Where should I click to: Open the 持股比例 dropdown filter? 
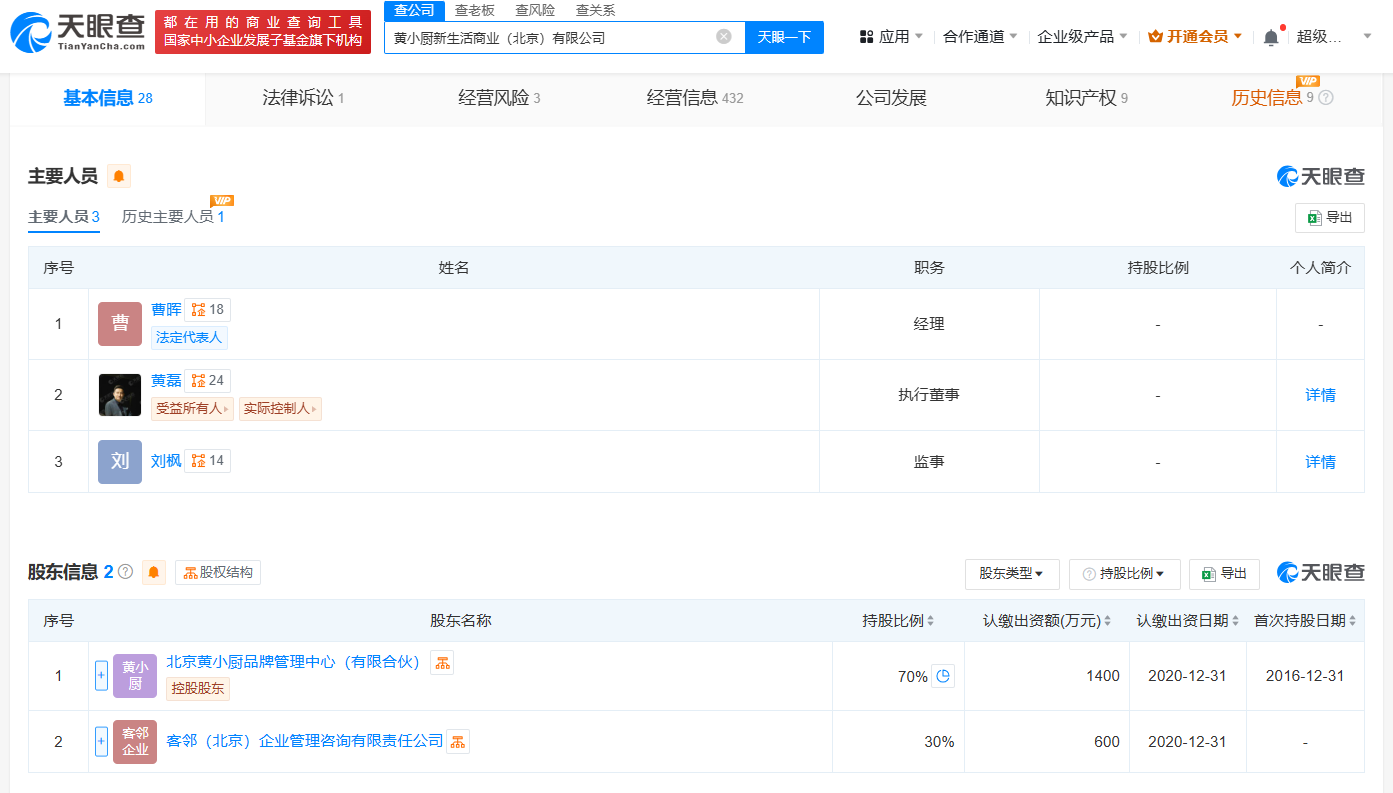point(1124,574)
